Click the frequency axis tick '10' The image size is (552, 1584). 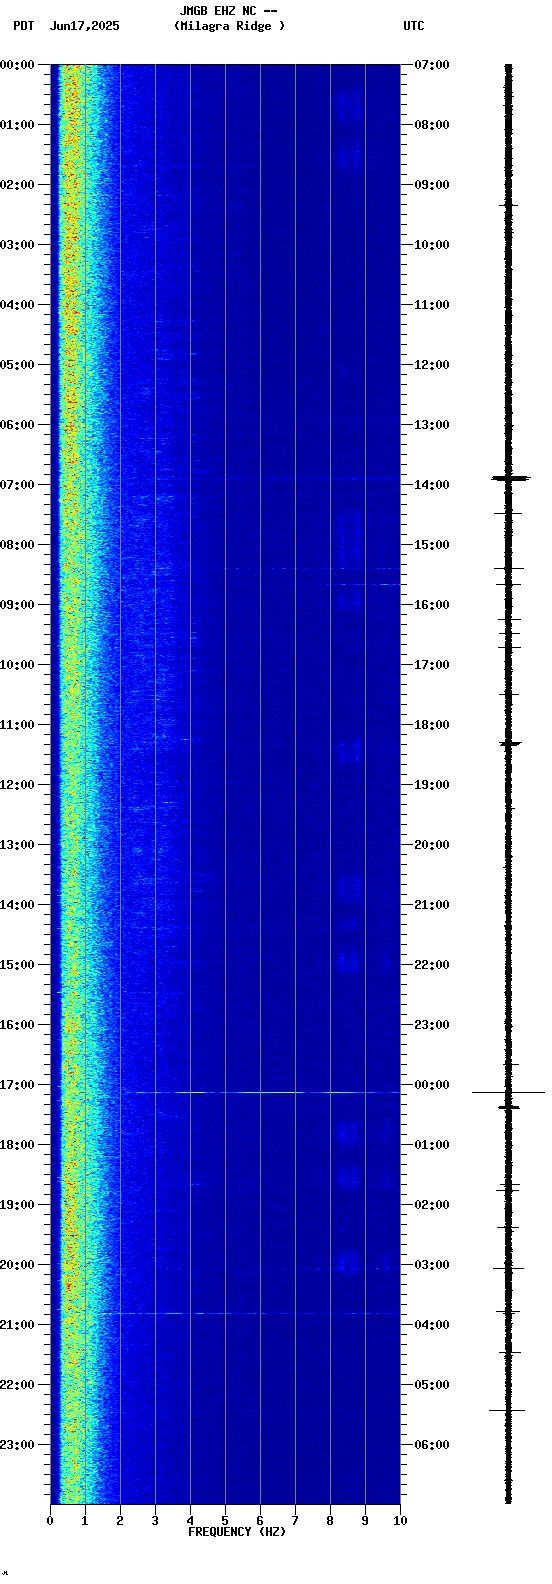[x=400, y=1521]
